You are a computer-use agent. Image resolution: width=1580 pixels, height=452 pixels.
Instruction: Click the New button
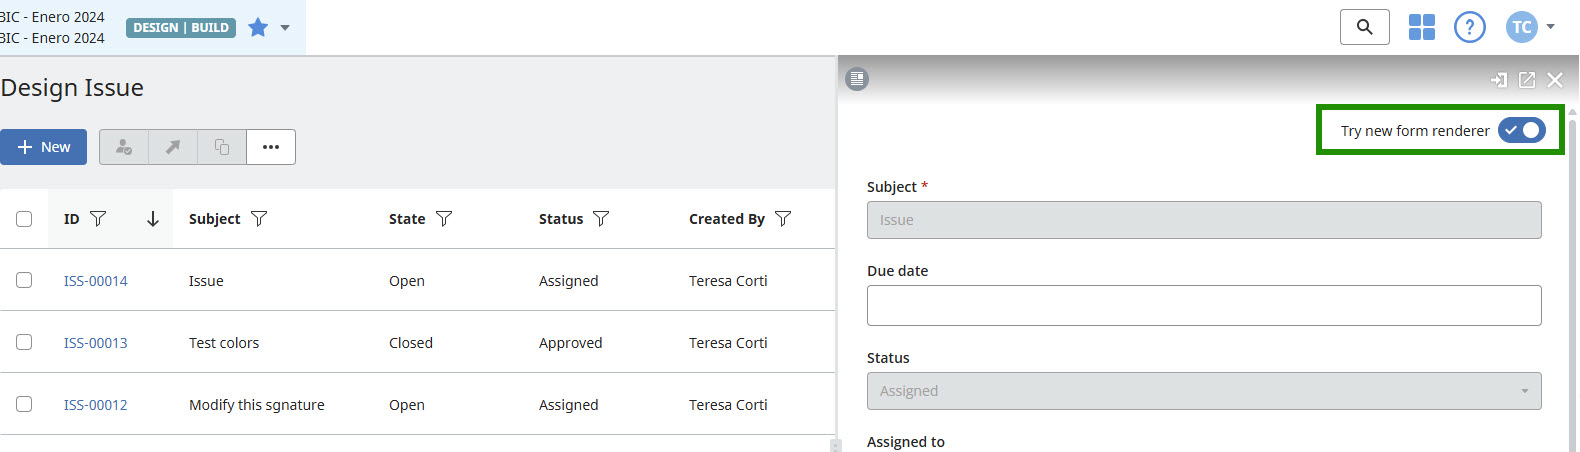(44, 147)
